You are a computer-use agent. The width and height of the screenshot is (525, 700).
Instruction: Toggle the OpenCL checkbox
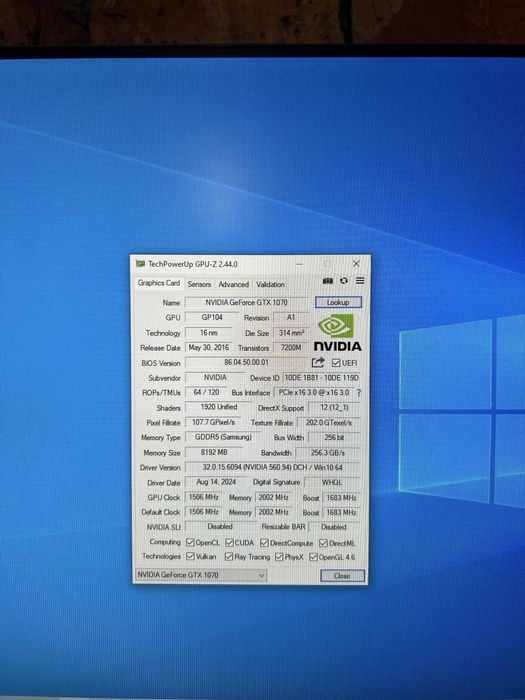click(190, 542)
